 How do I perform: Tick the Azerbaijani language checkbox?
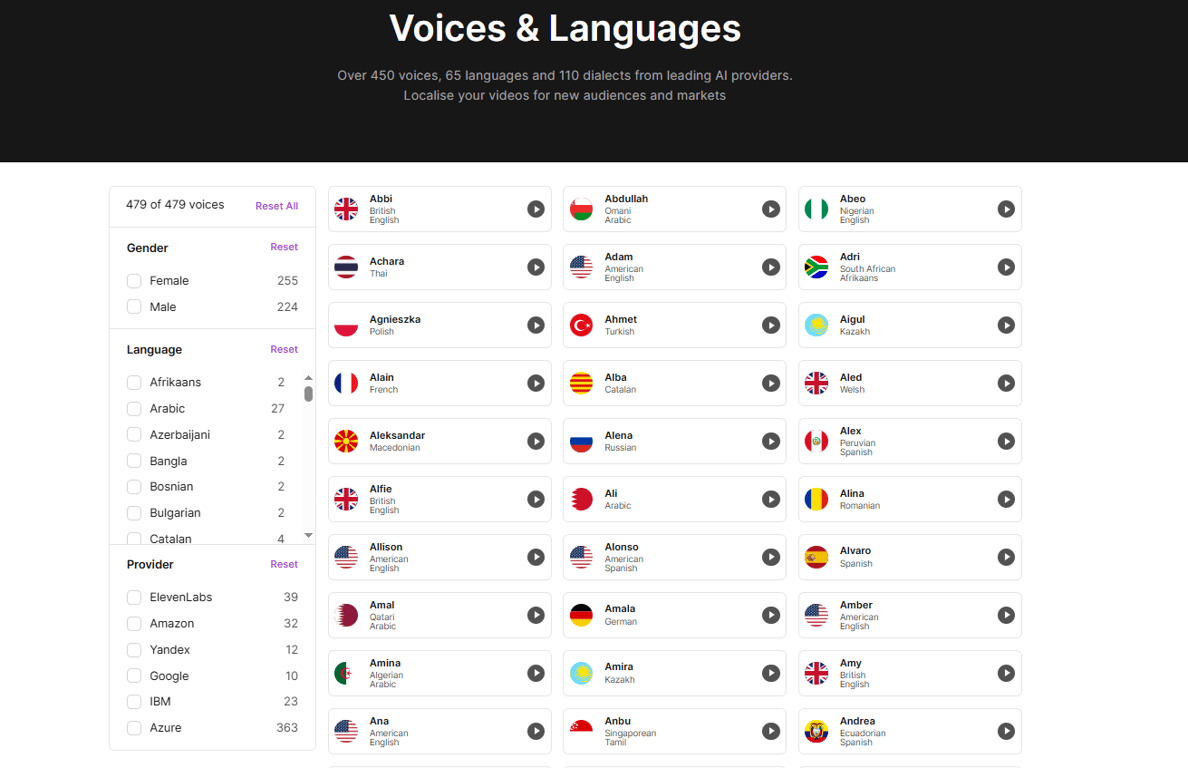pyautogui.click(x=134, y=435)
